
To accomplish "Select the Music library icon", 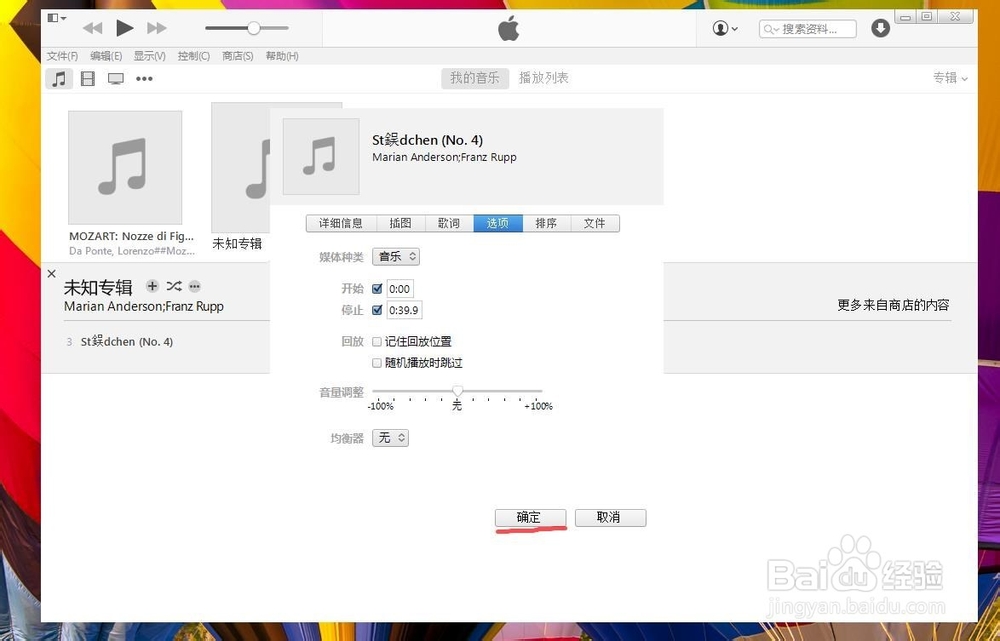I will click(59, 78).
